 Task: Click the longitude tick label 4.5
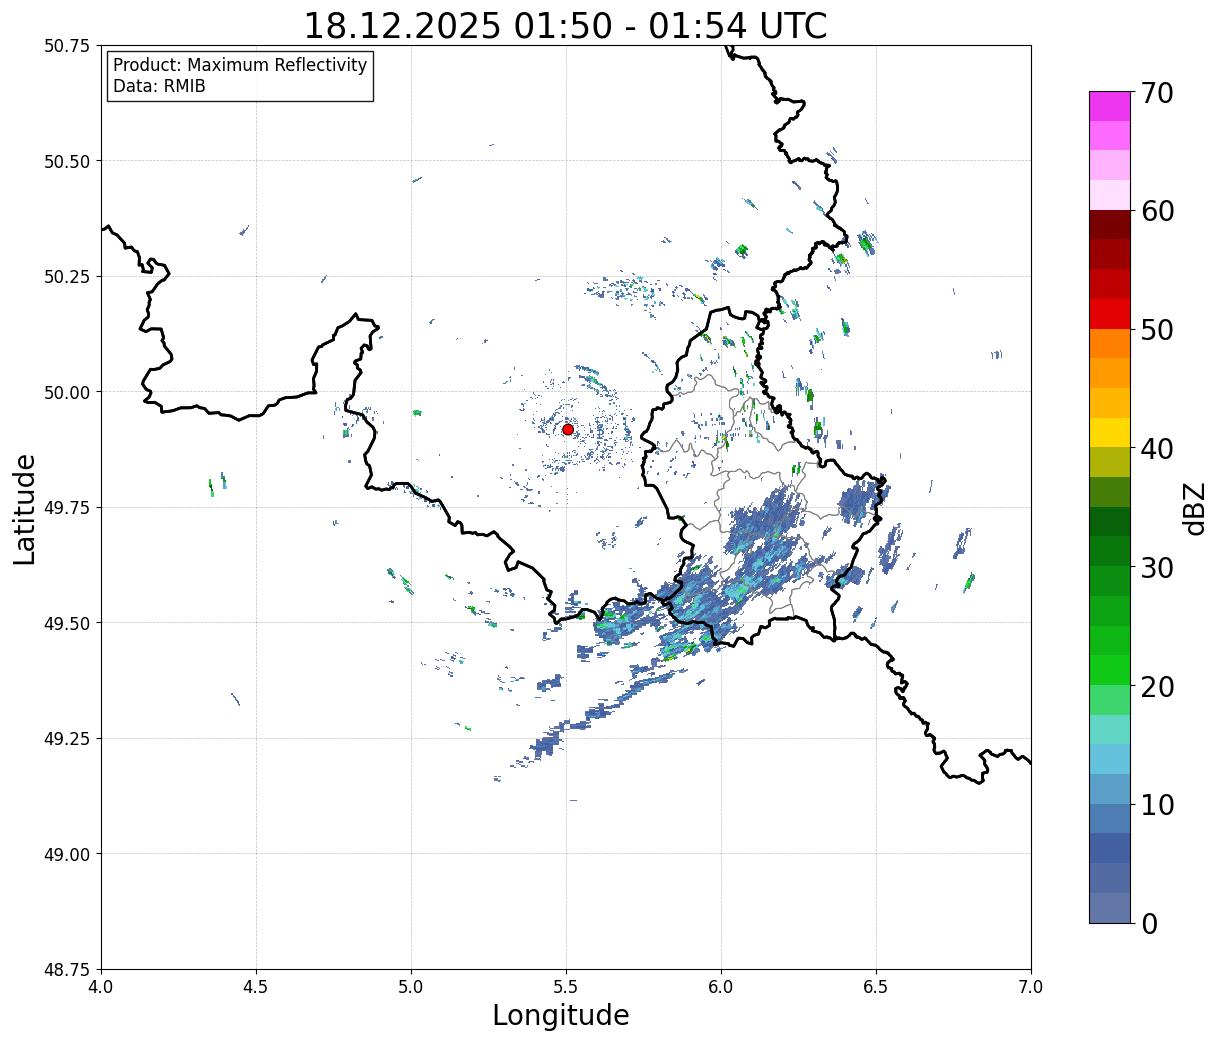(256, 987)
